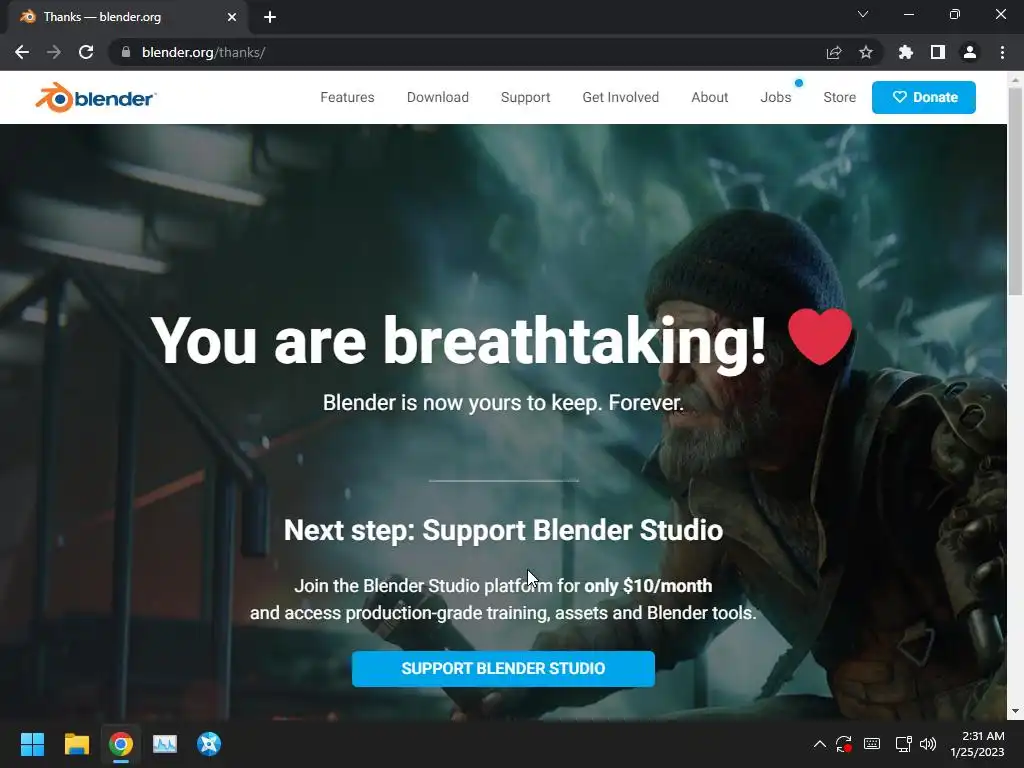Click the scrollbar down arrow
This screenshot has height=768, width=1024.
pyautogui.click(x=1016, y=711)
